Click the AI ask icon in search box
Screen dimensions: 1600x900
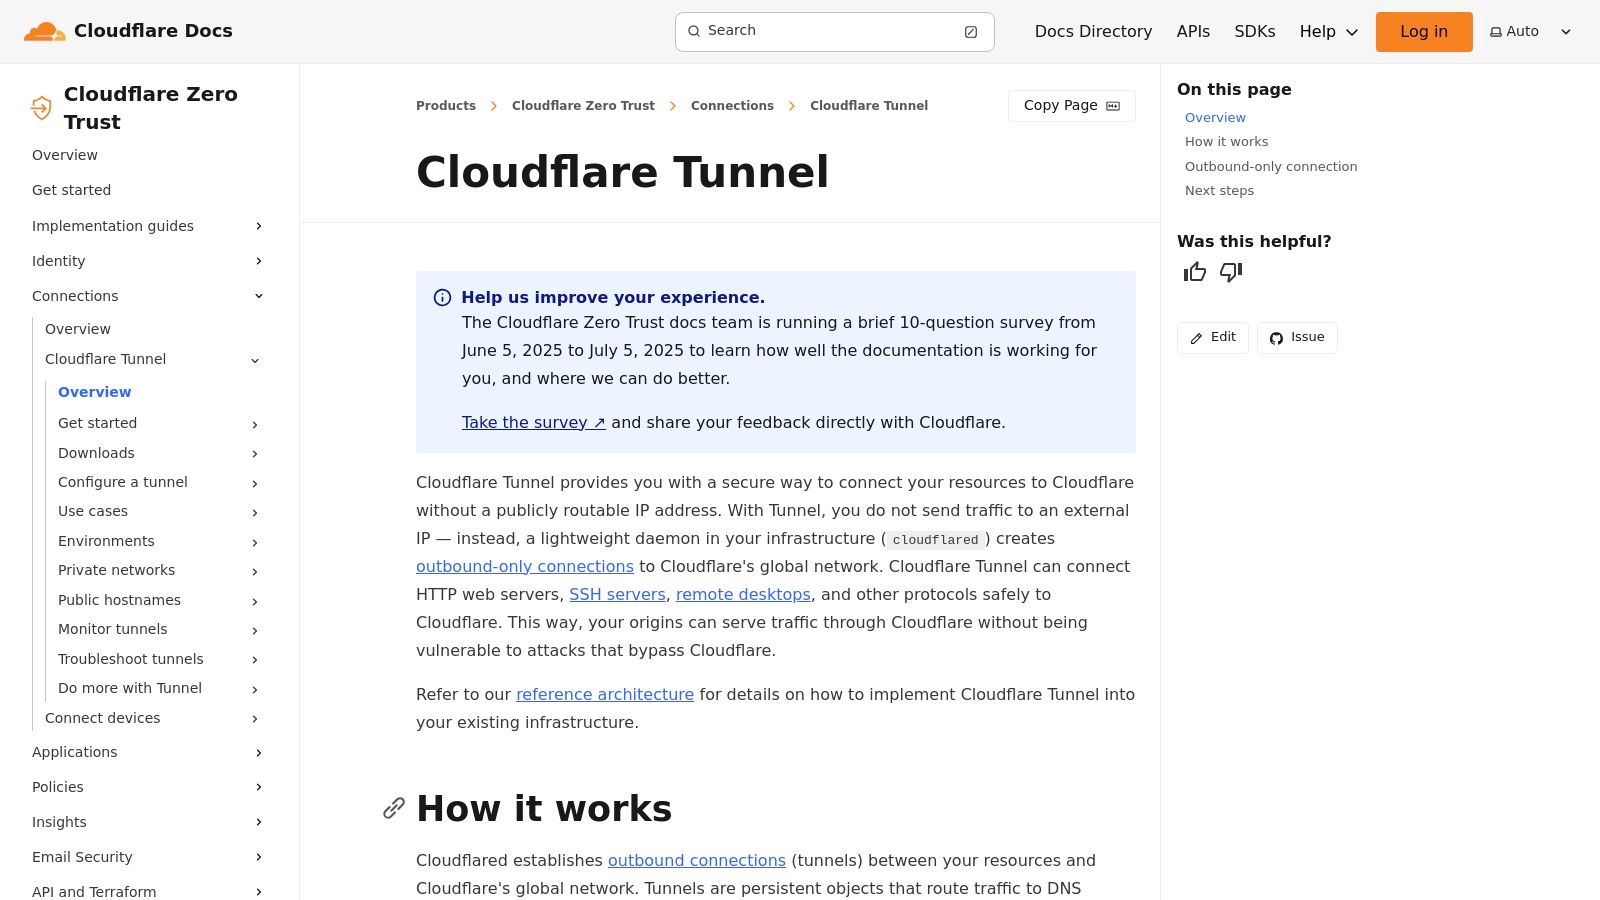pos(970,32)
